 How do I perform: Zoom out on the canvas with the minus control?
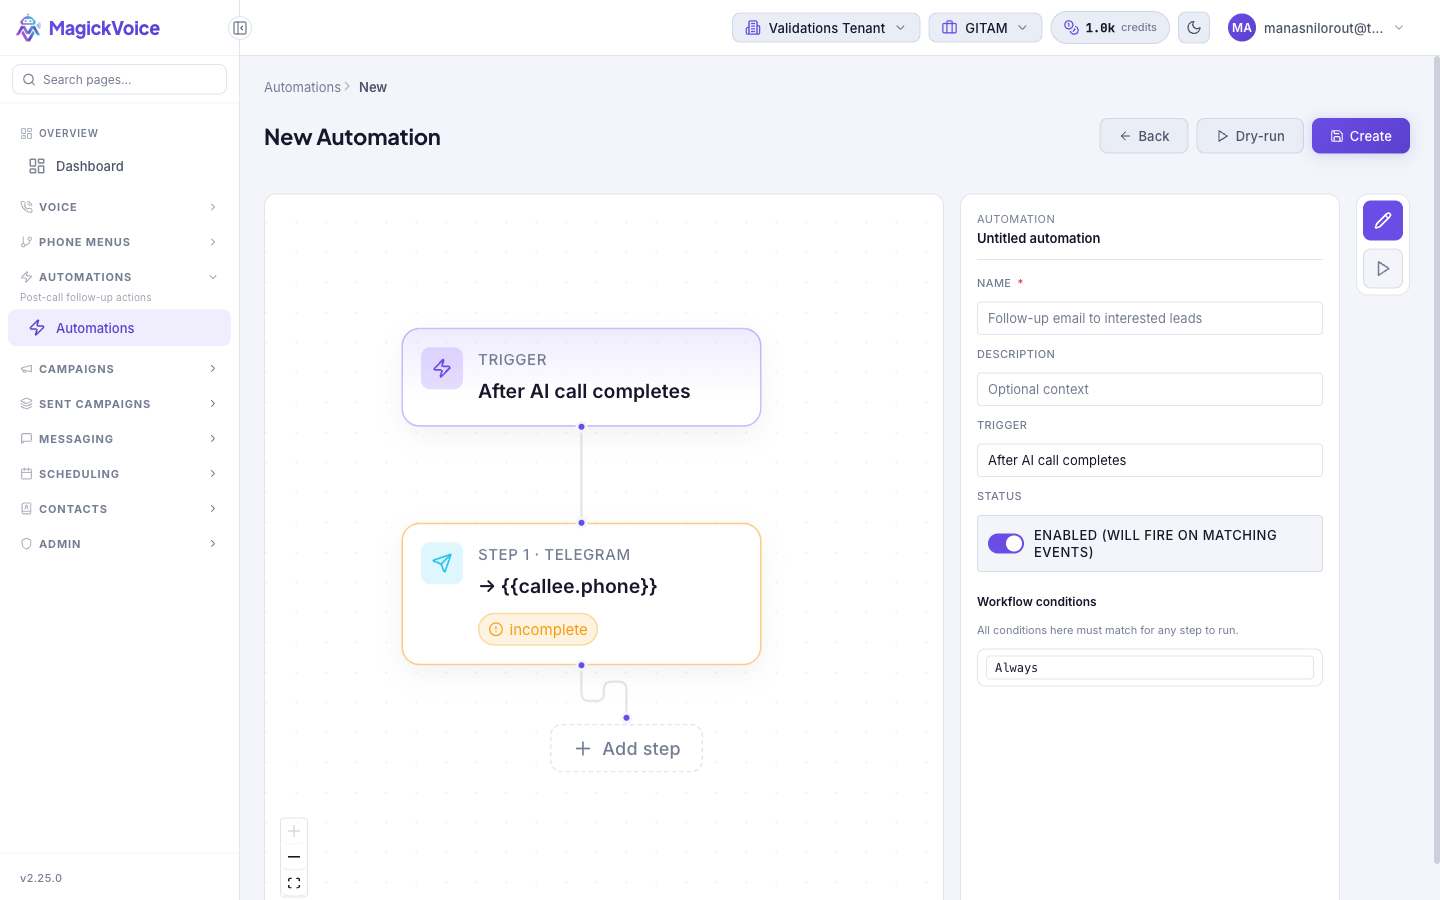(x=294, y=857)
